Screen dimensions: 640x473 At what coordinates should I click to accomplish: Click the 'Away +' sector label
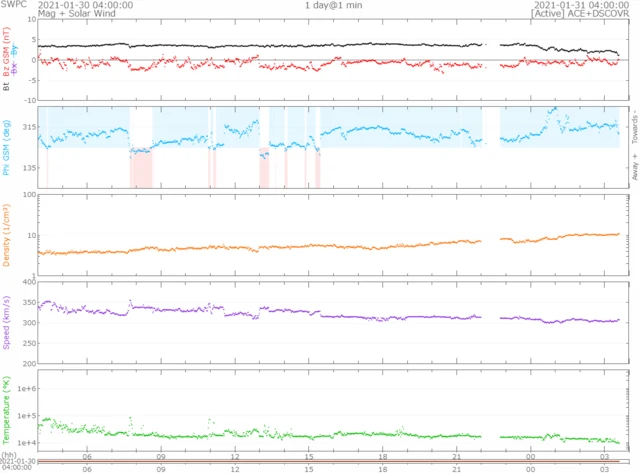(635, 167)
